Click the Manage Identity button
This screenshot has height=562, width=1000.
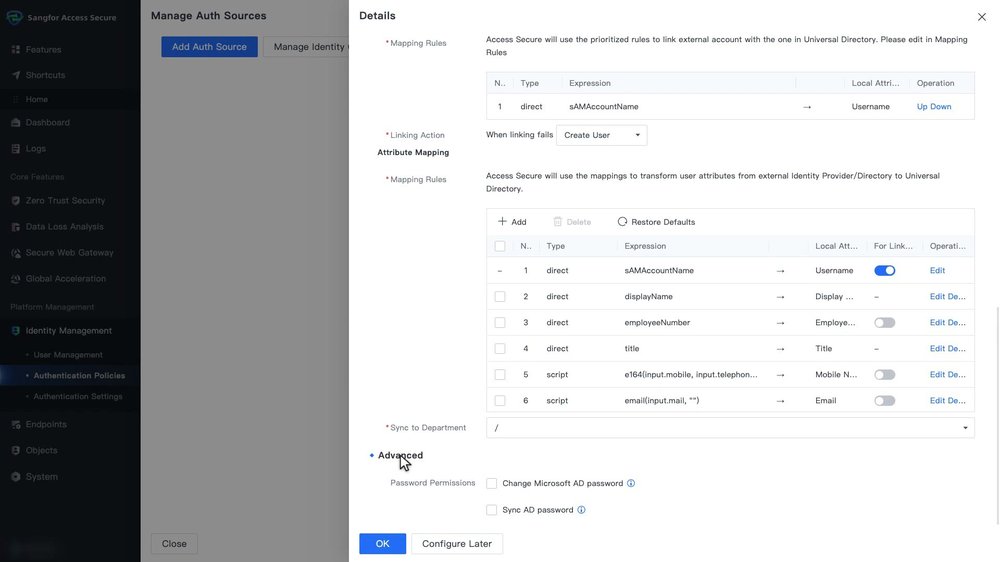306,47
